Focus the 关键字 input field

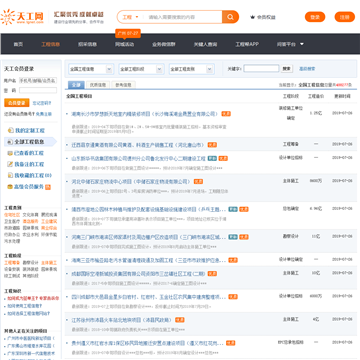click(x=261, y=69)
